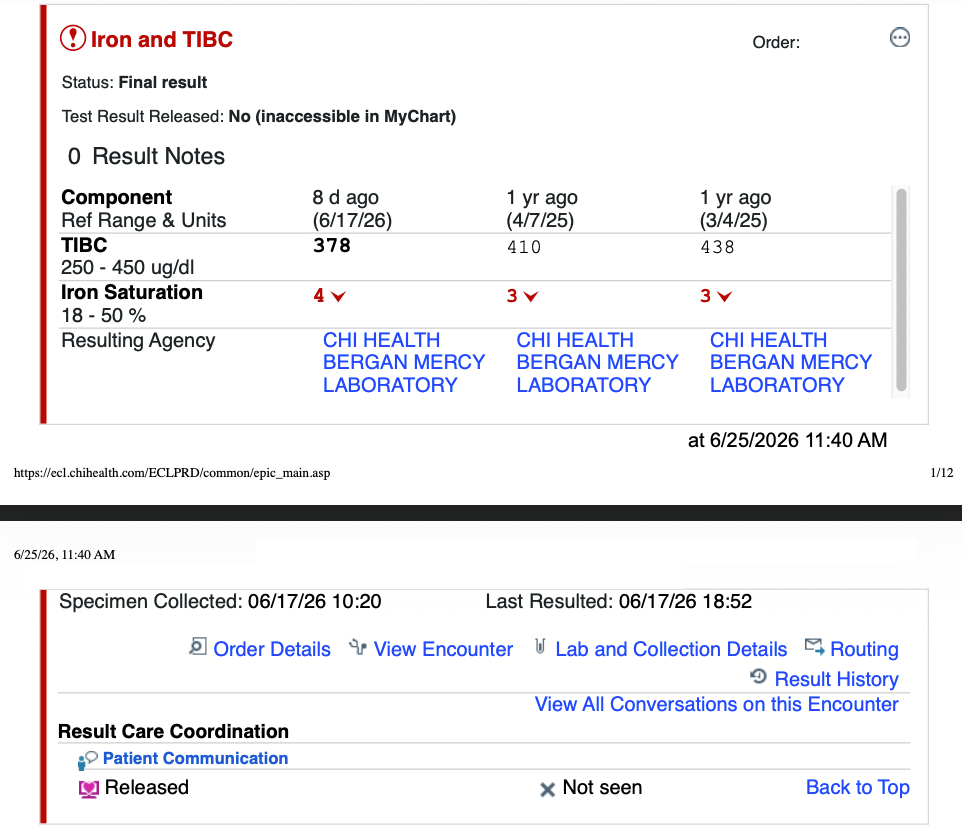Click the Not seen X icon

click(x=547, y=790)
